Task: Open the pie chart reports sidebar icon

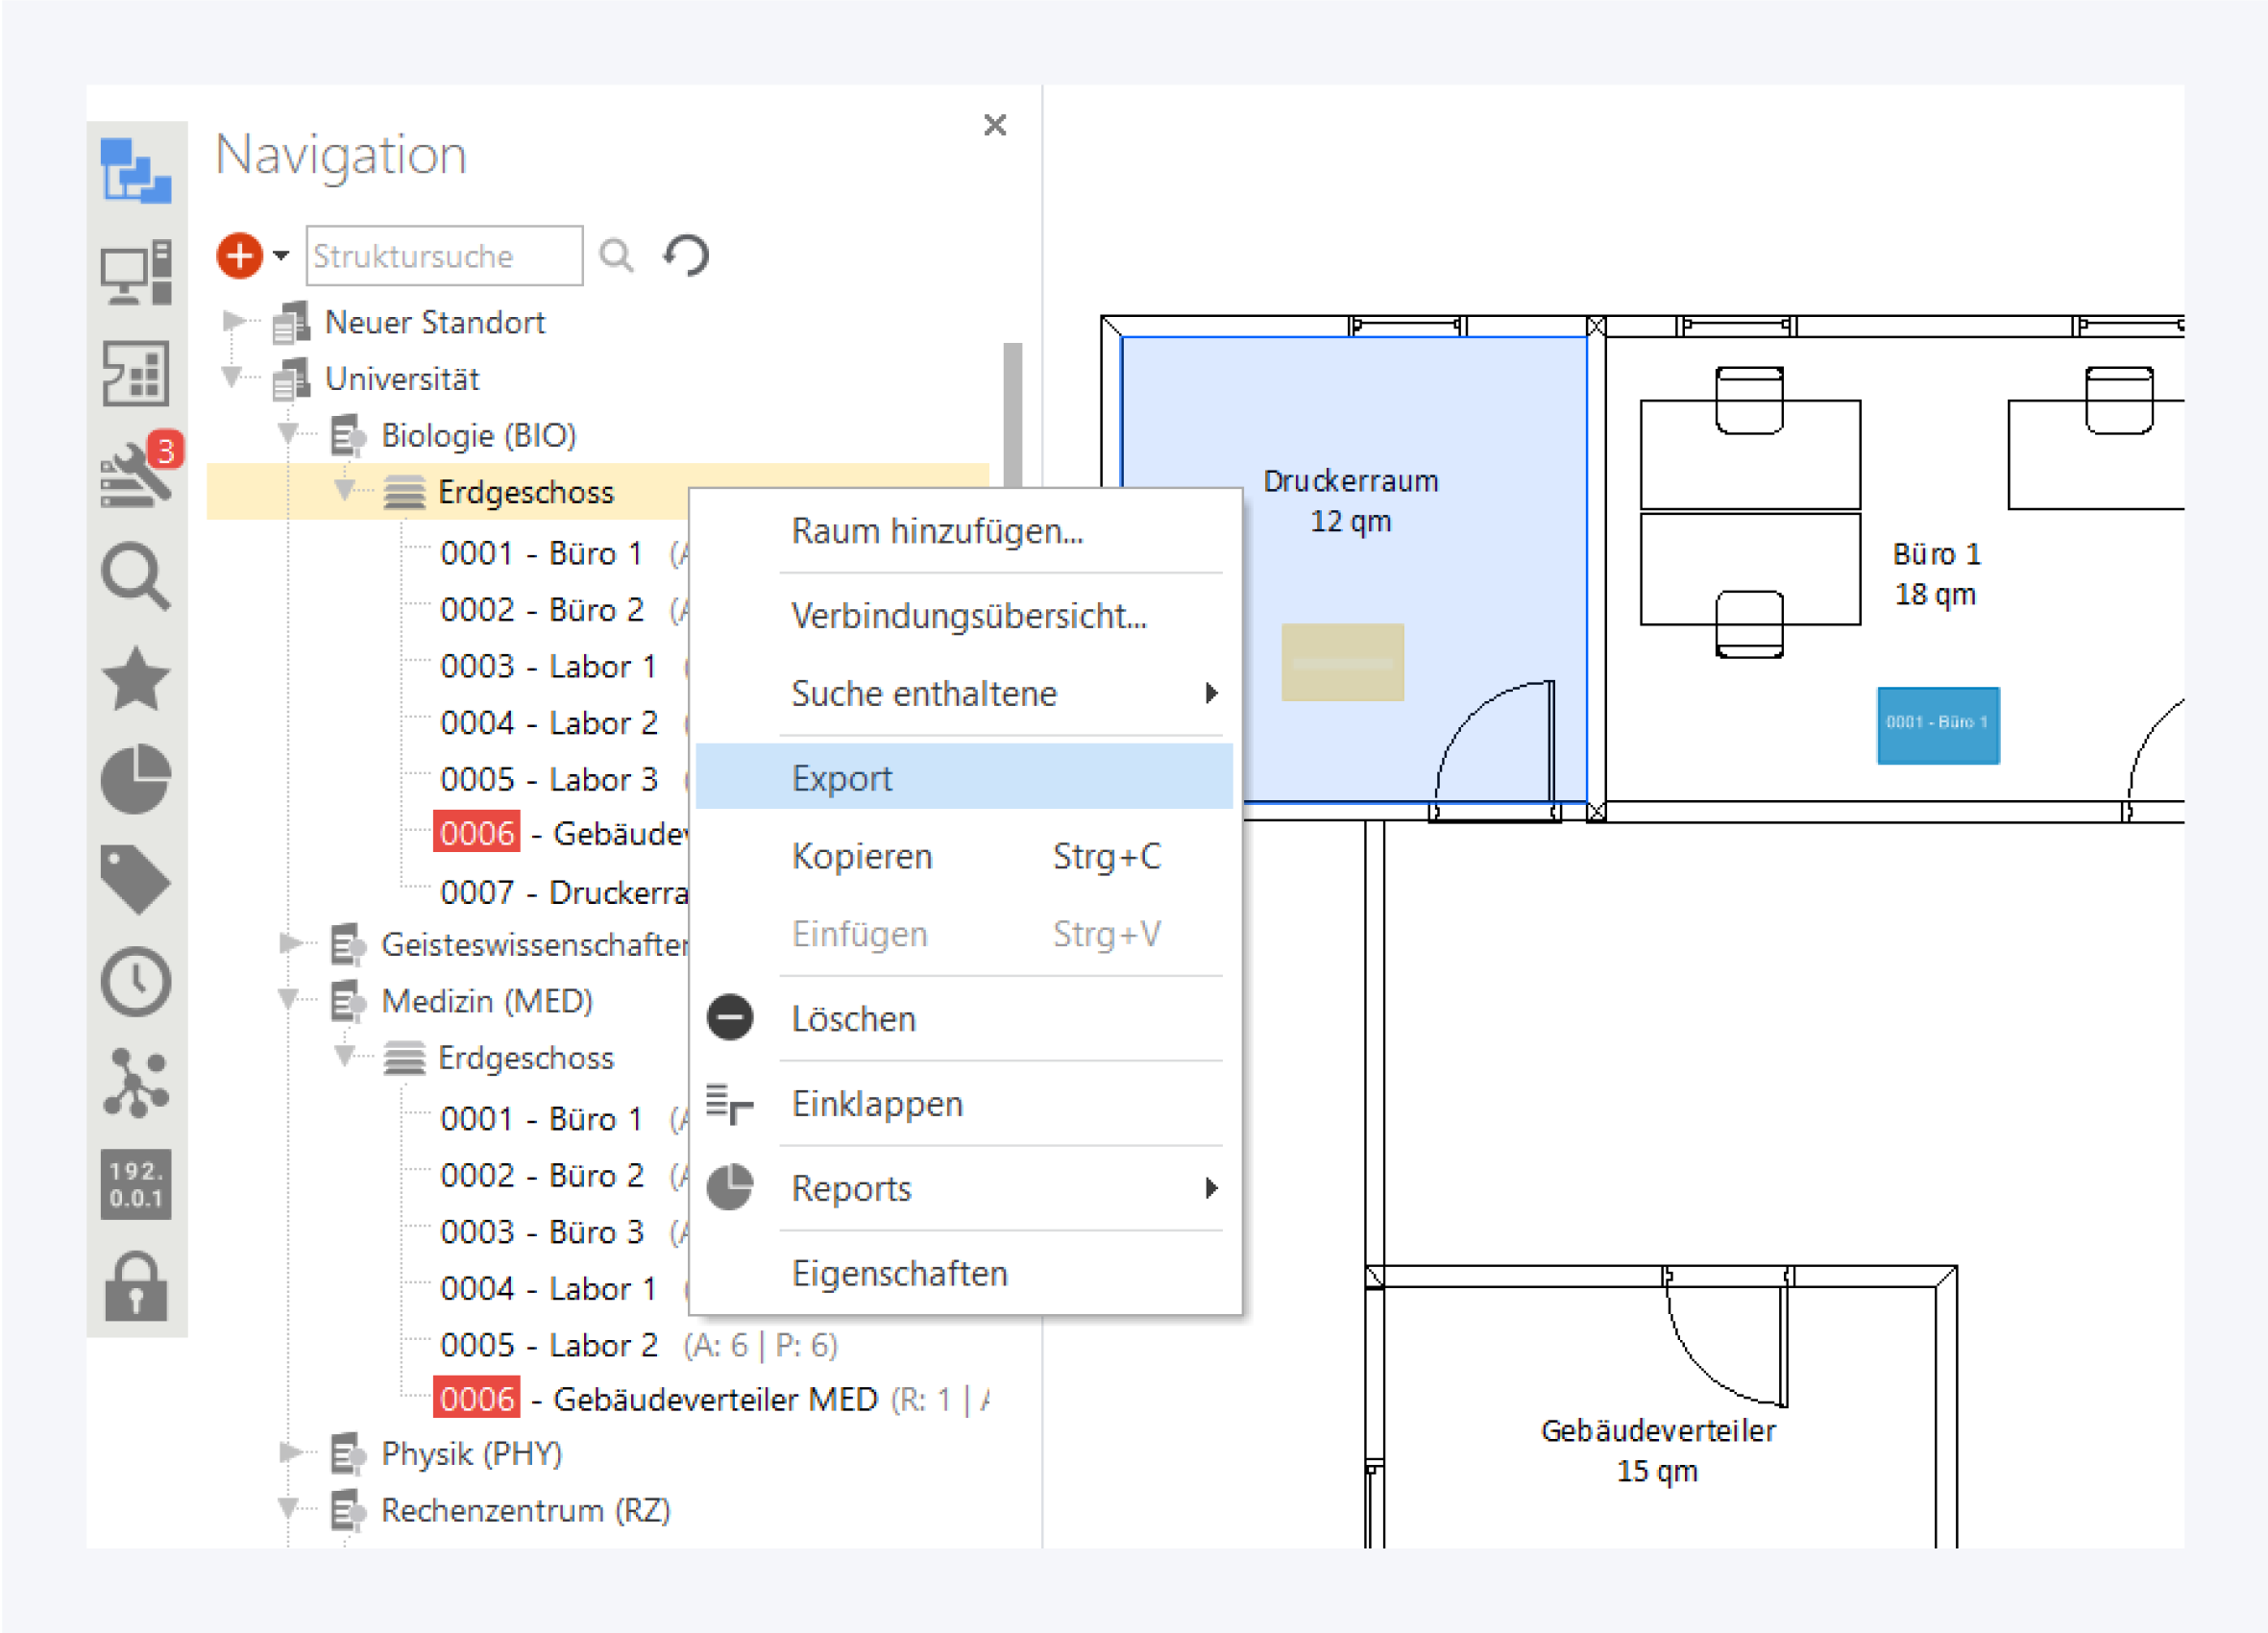Action: click(137, 779)
